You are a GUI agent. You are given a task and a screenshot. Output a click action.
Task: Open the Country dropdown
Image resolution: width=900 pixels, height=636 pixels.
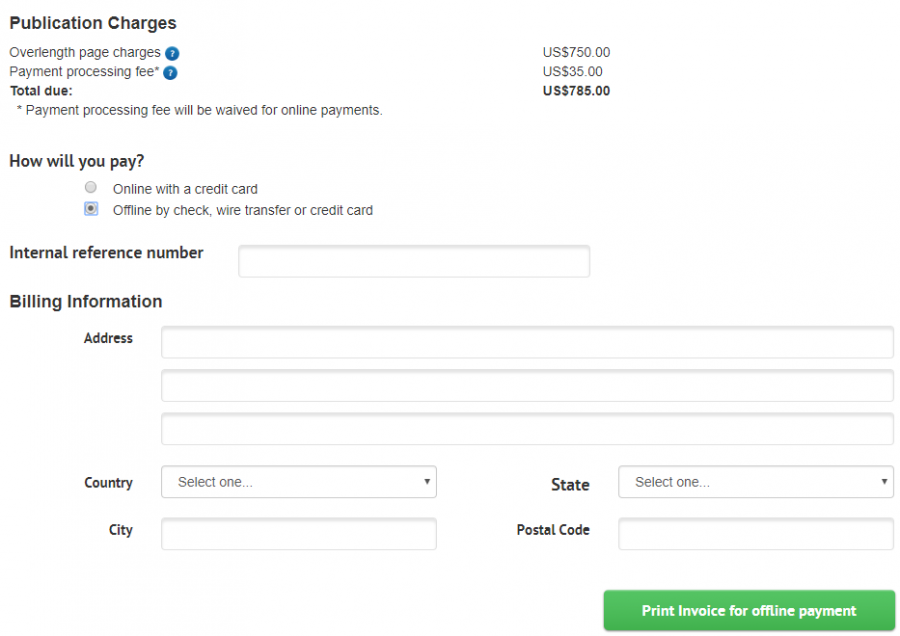(298, 482)
